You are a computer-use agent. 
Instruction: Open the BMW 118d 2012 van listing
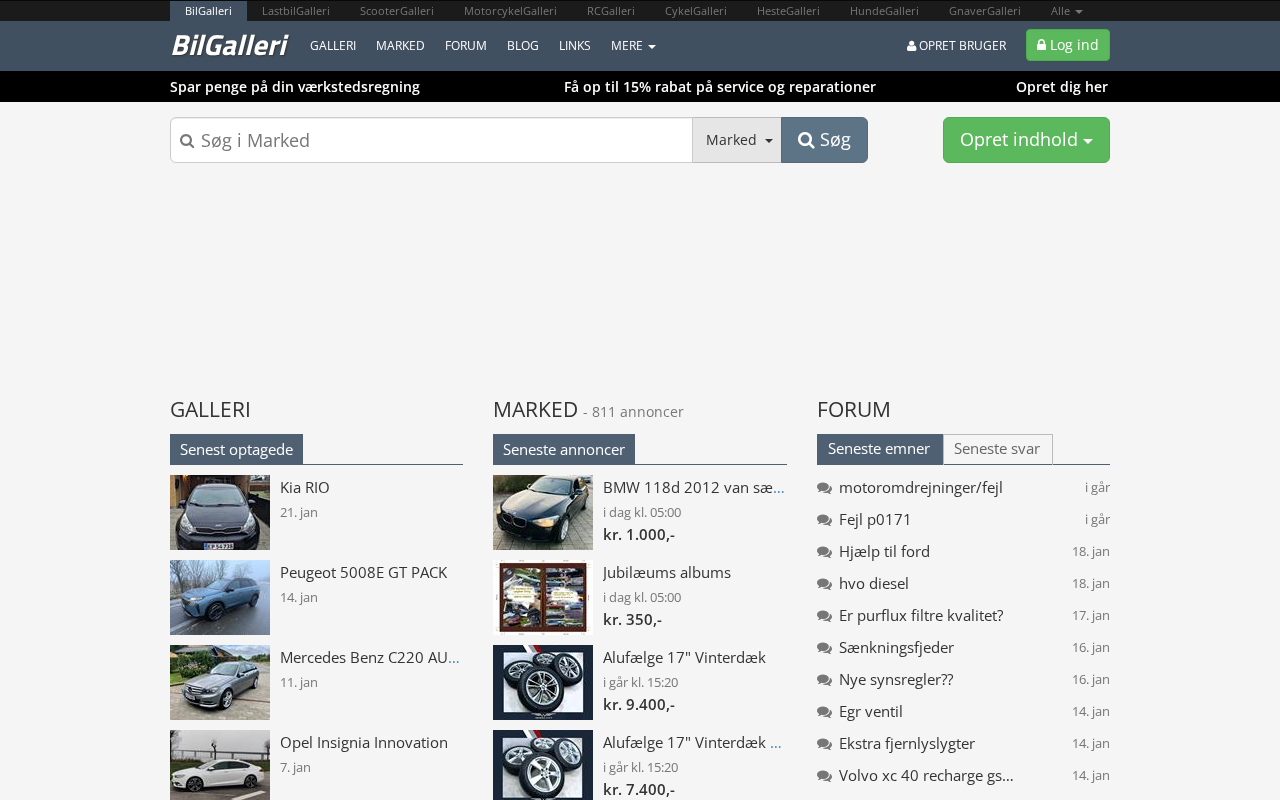[x=694, y=488]
